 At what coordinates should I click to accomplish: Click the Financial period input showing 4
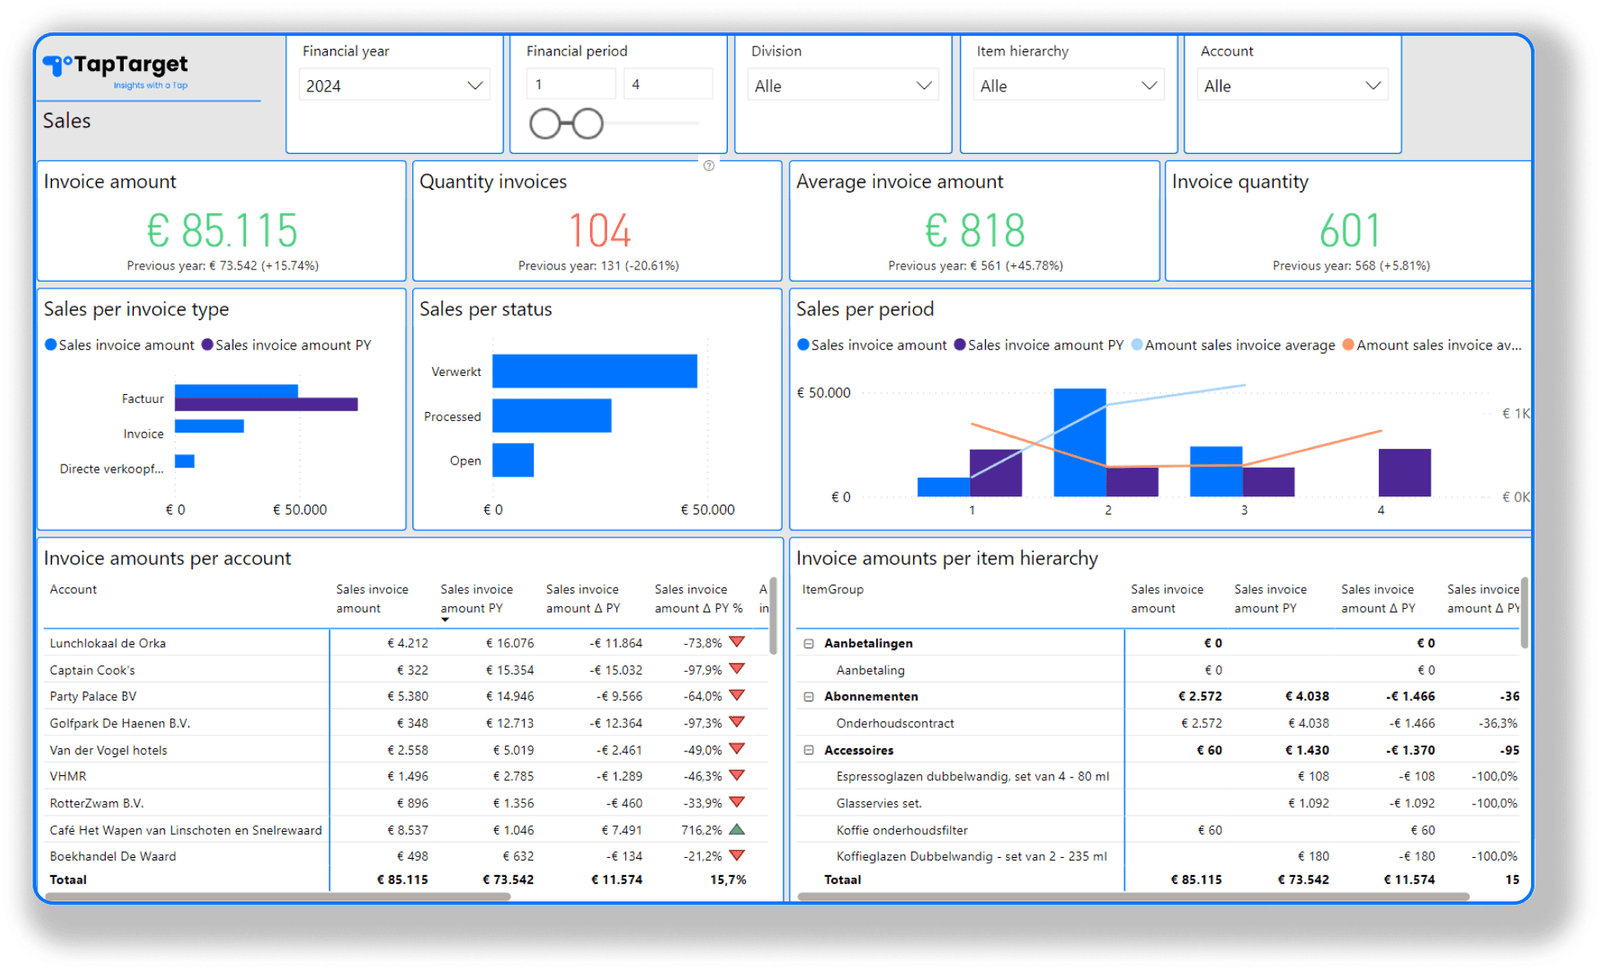(668, 84)
